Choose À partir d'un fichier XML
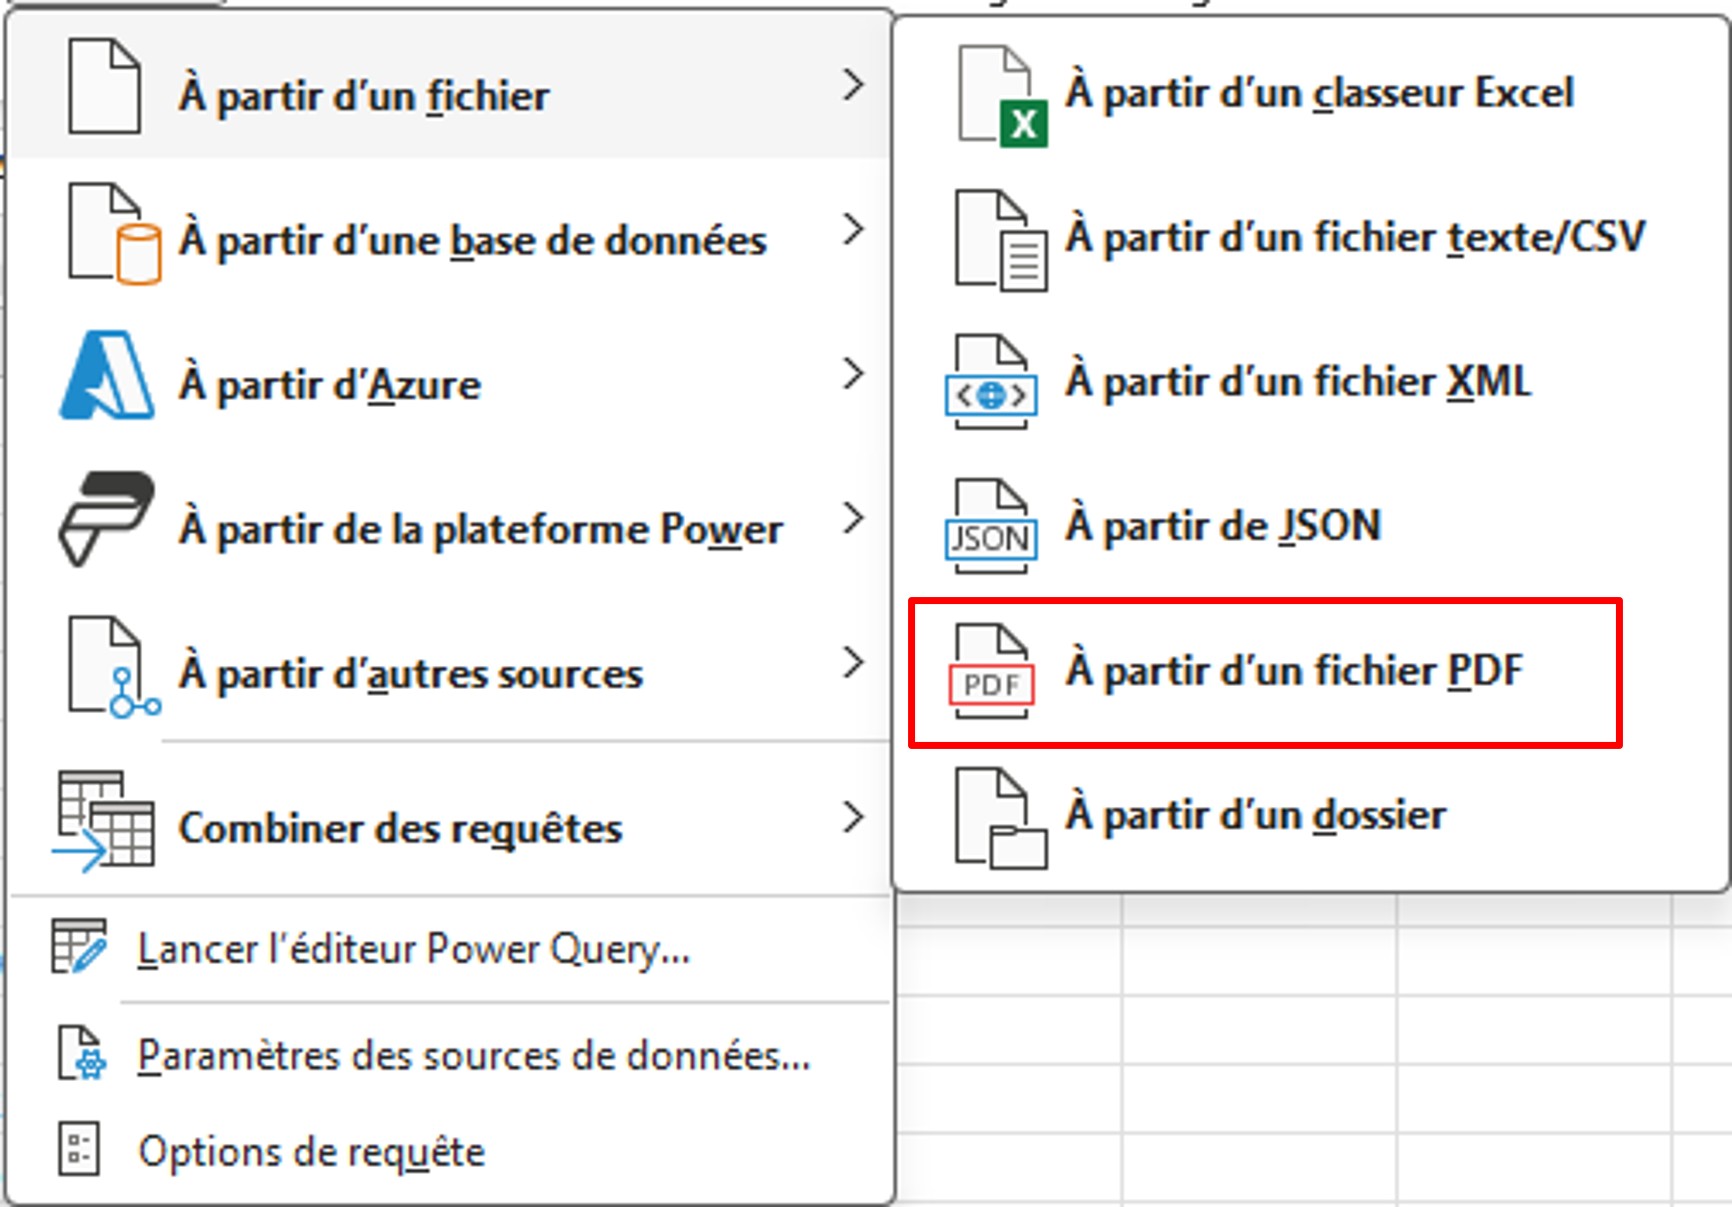The height and width of the screenshot is (1207, 1732). [x=1311, y=383]
